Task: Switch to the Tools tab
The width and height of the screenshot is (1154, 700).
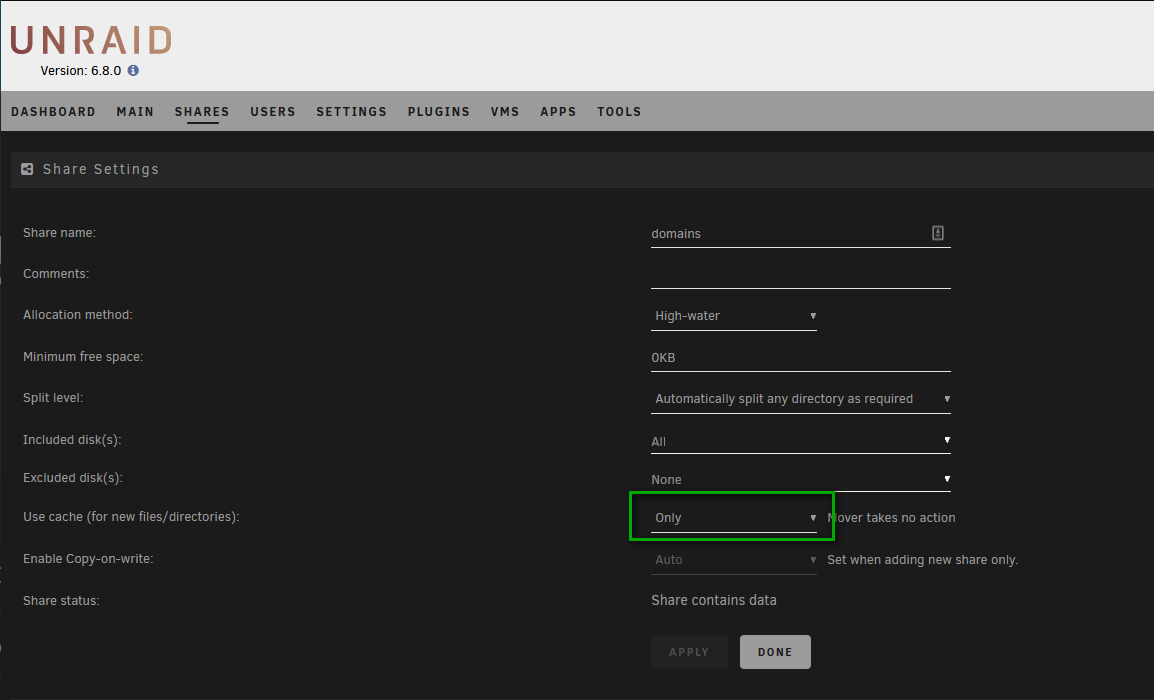Action: click(619, 112)
